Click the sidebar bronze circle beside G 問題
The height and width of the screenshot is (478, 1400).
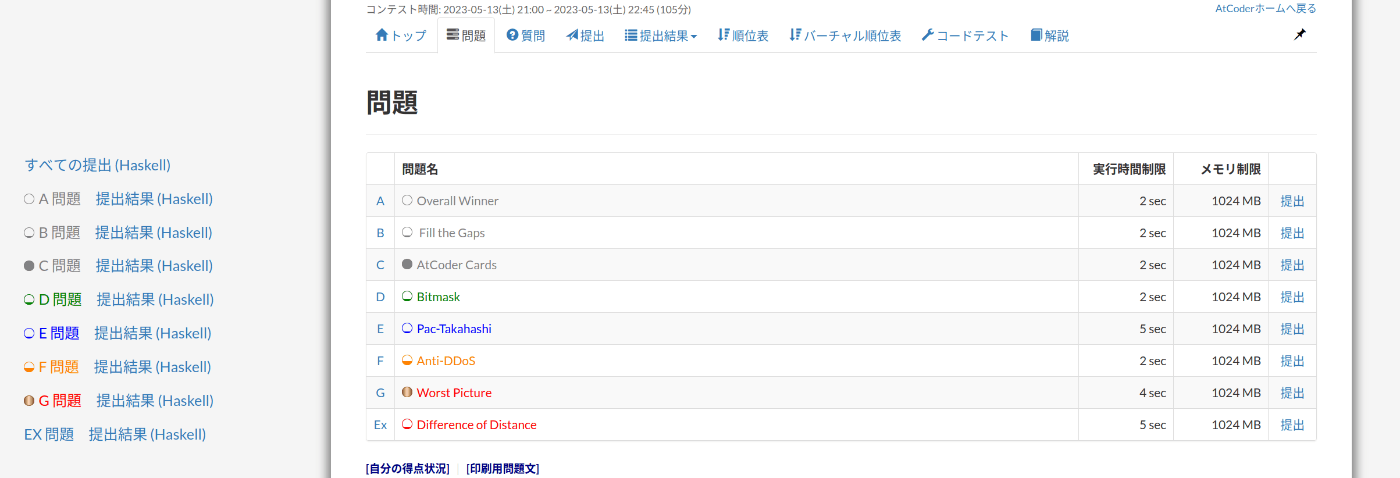point(29,400)
